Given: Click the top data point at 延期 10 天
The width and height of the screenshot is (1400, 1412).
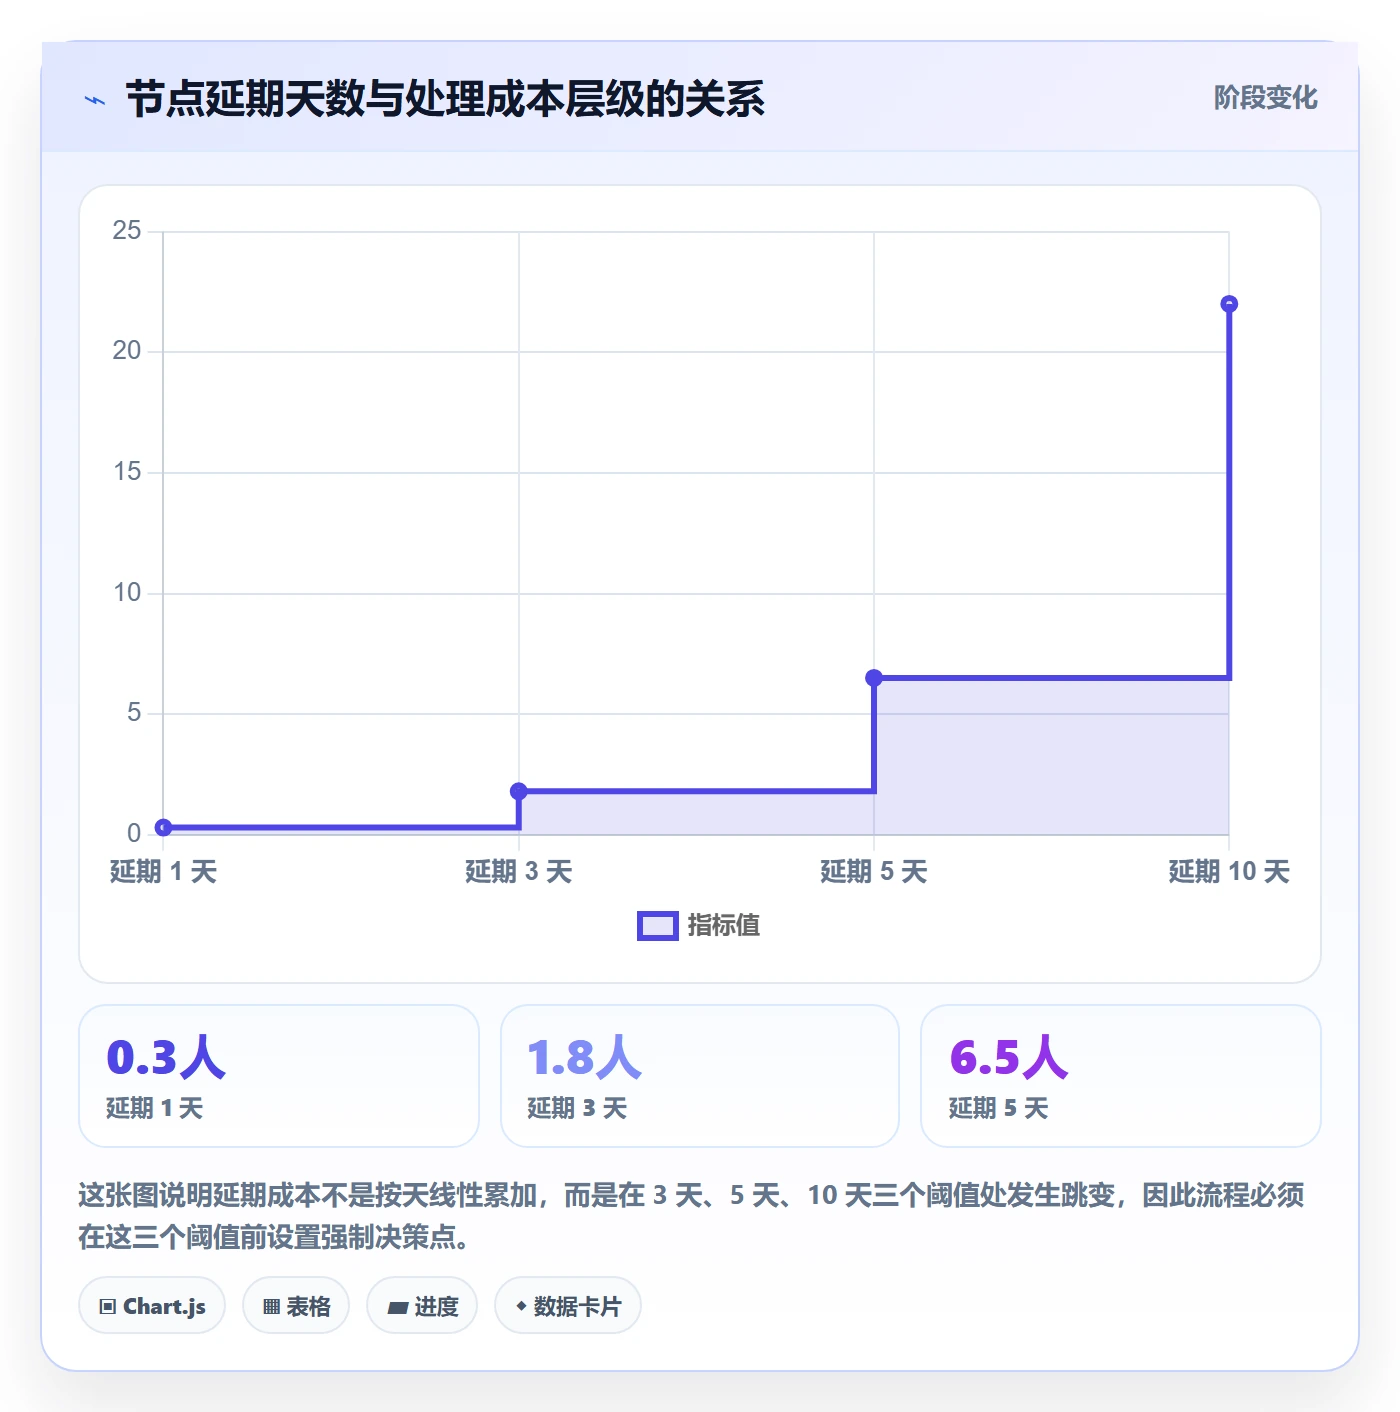Looking at the screenshot, I should pos(1229,304).
